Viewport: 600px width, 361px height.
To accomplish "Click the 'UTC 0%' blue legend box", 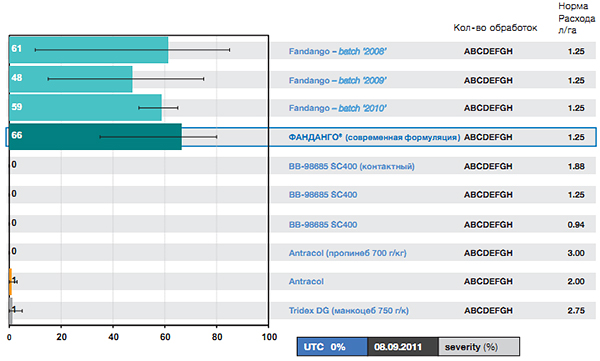I will (x=332, y=347).
